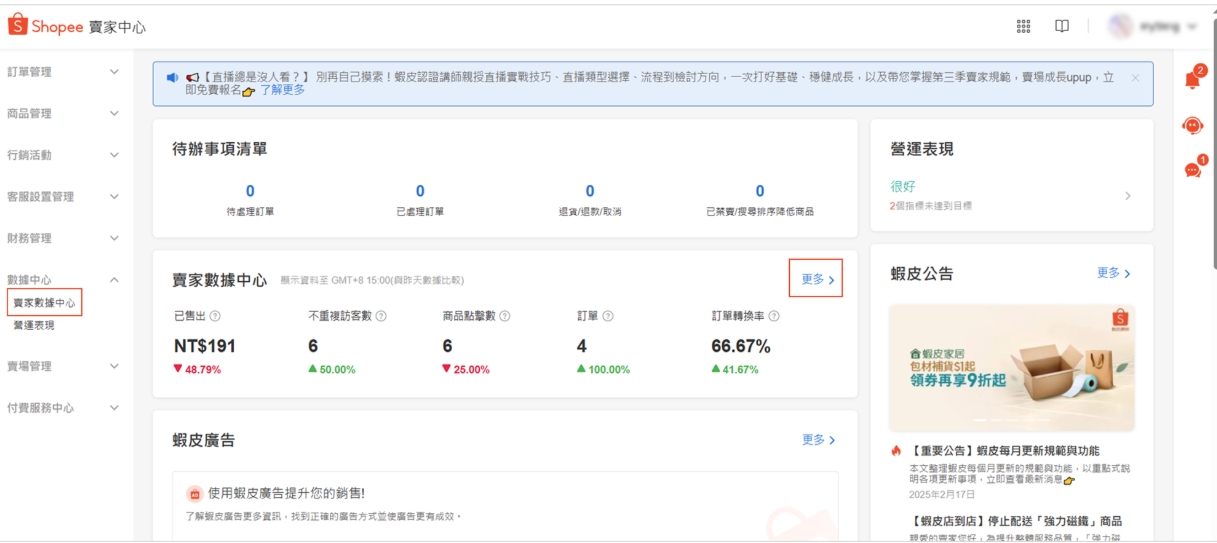Viewport: 1217px width, 543px height.
Task: Click the 2025年2月17日 announcement date
Action: point(942,494)
